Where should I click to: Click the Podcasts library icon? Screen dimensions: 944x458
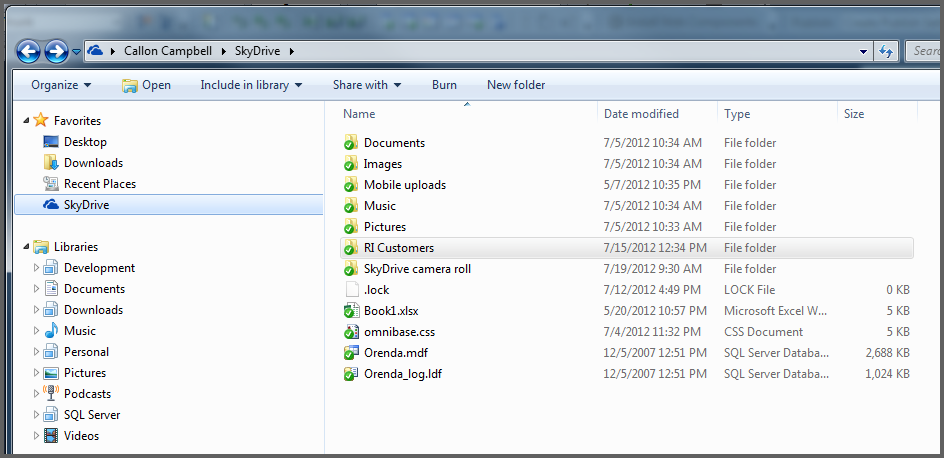pos(51,394)
